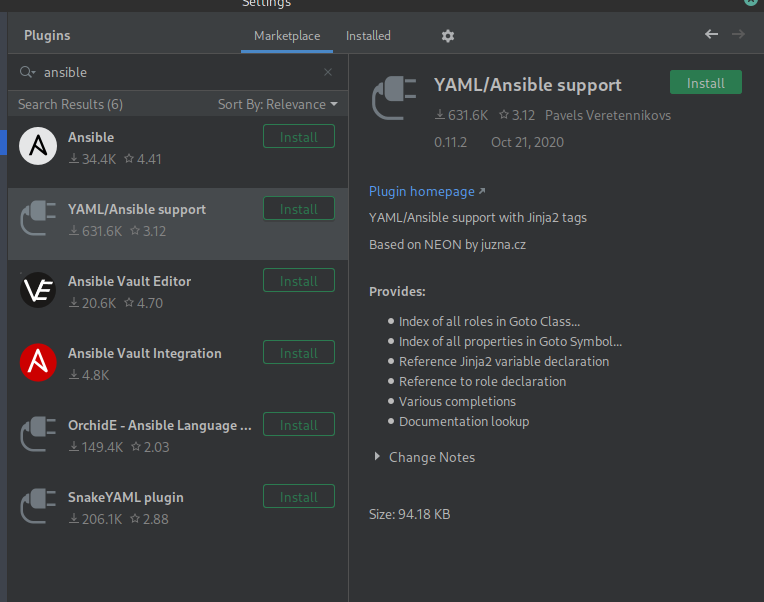The image size is (764, 602).
Task: Click Reference to role declaration bullet
Action: point(482,381)
